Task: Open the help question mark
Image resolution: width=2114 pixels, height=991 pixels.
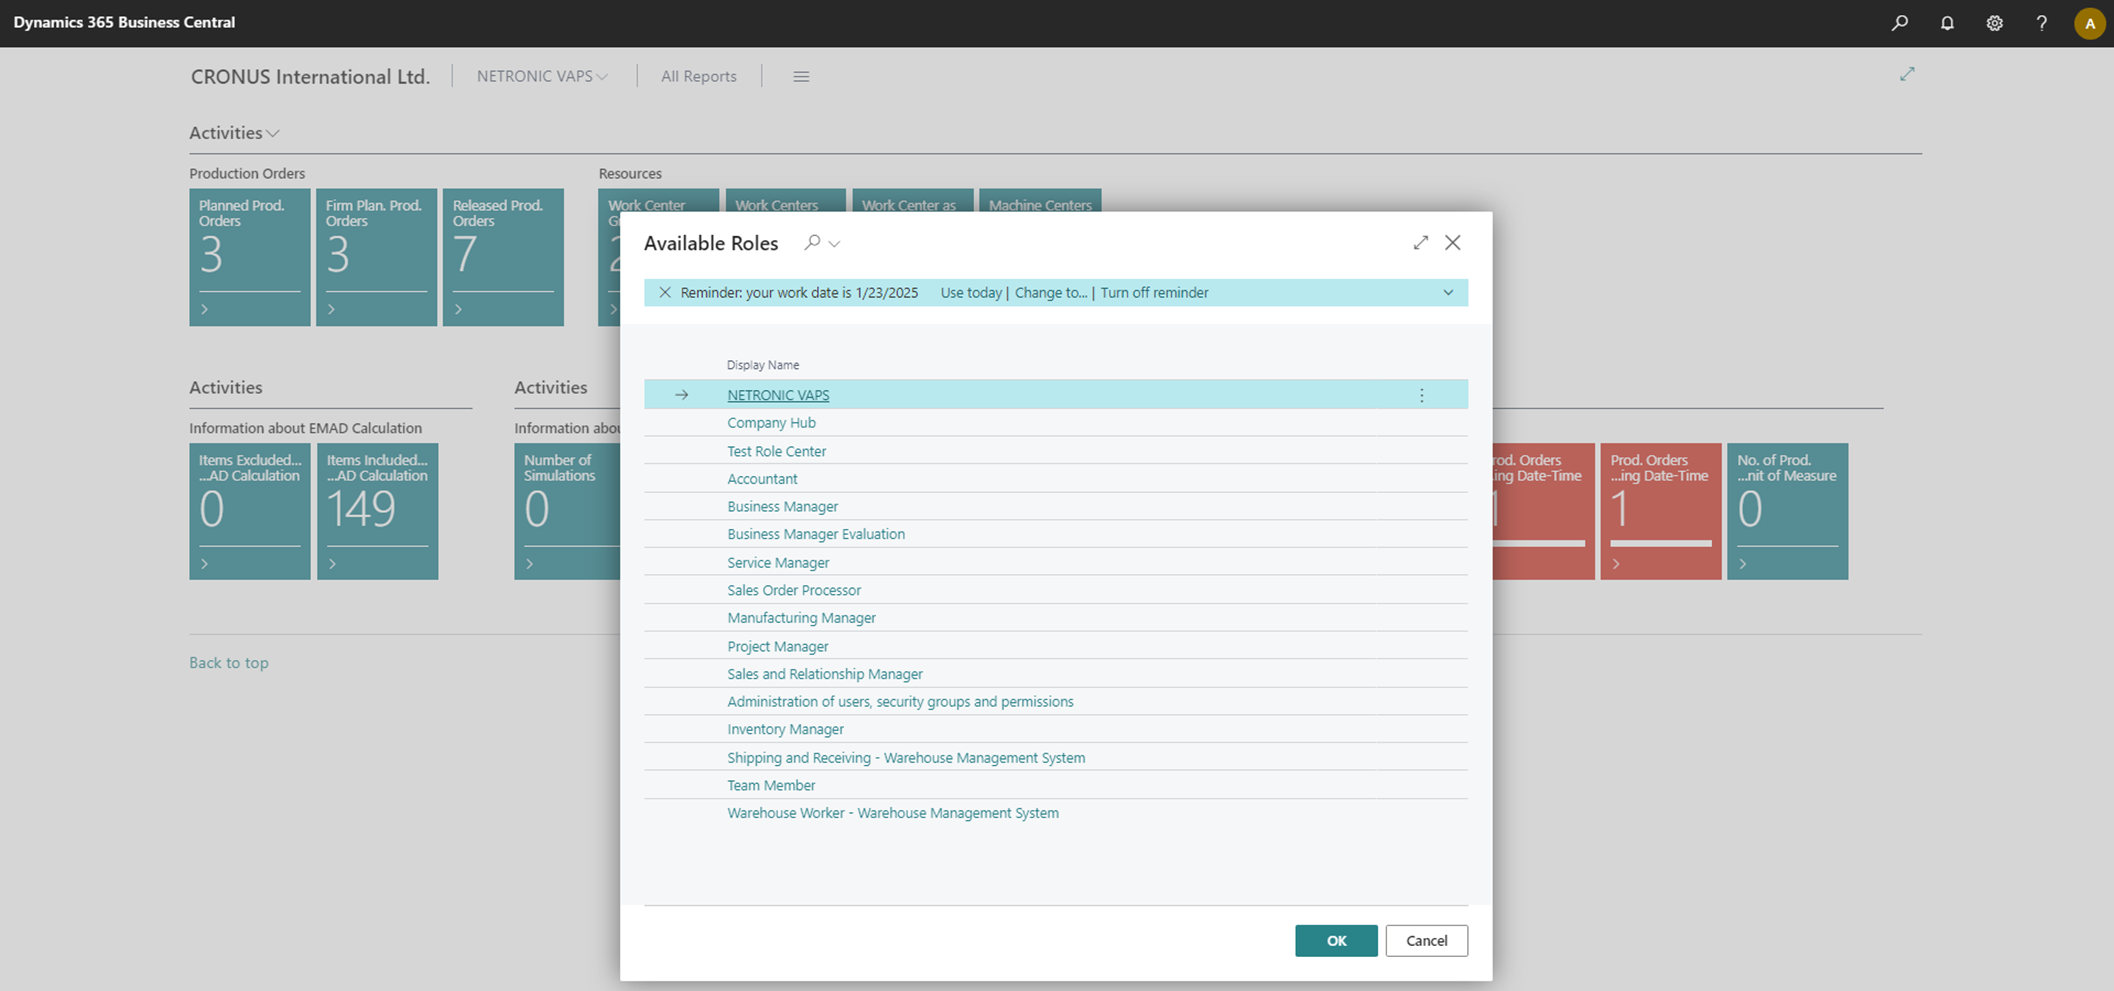Action: (2042, 23)
